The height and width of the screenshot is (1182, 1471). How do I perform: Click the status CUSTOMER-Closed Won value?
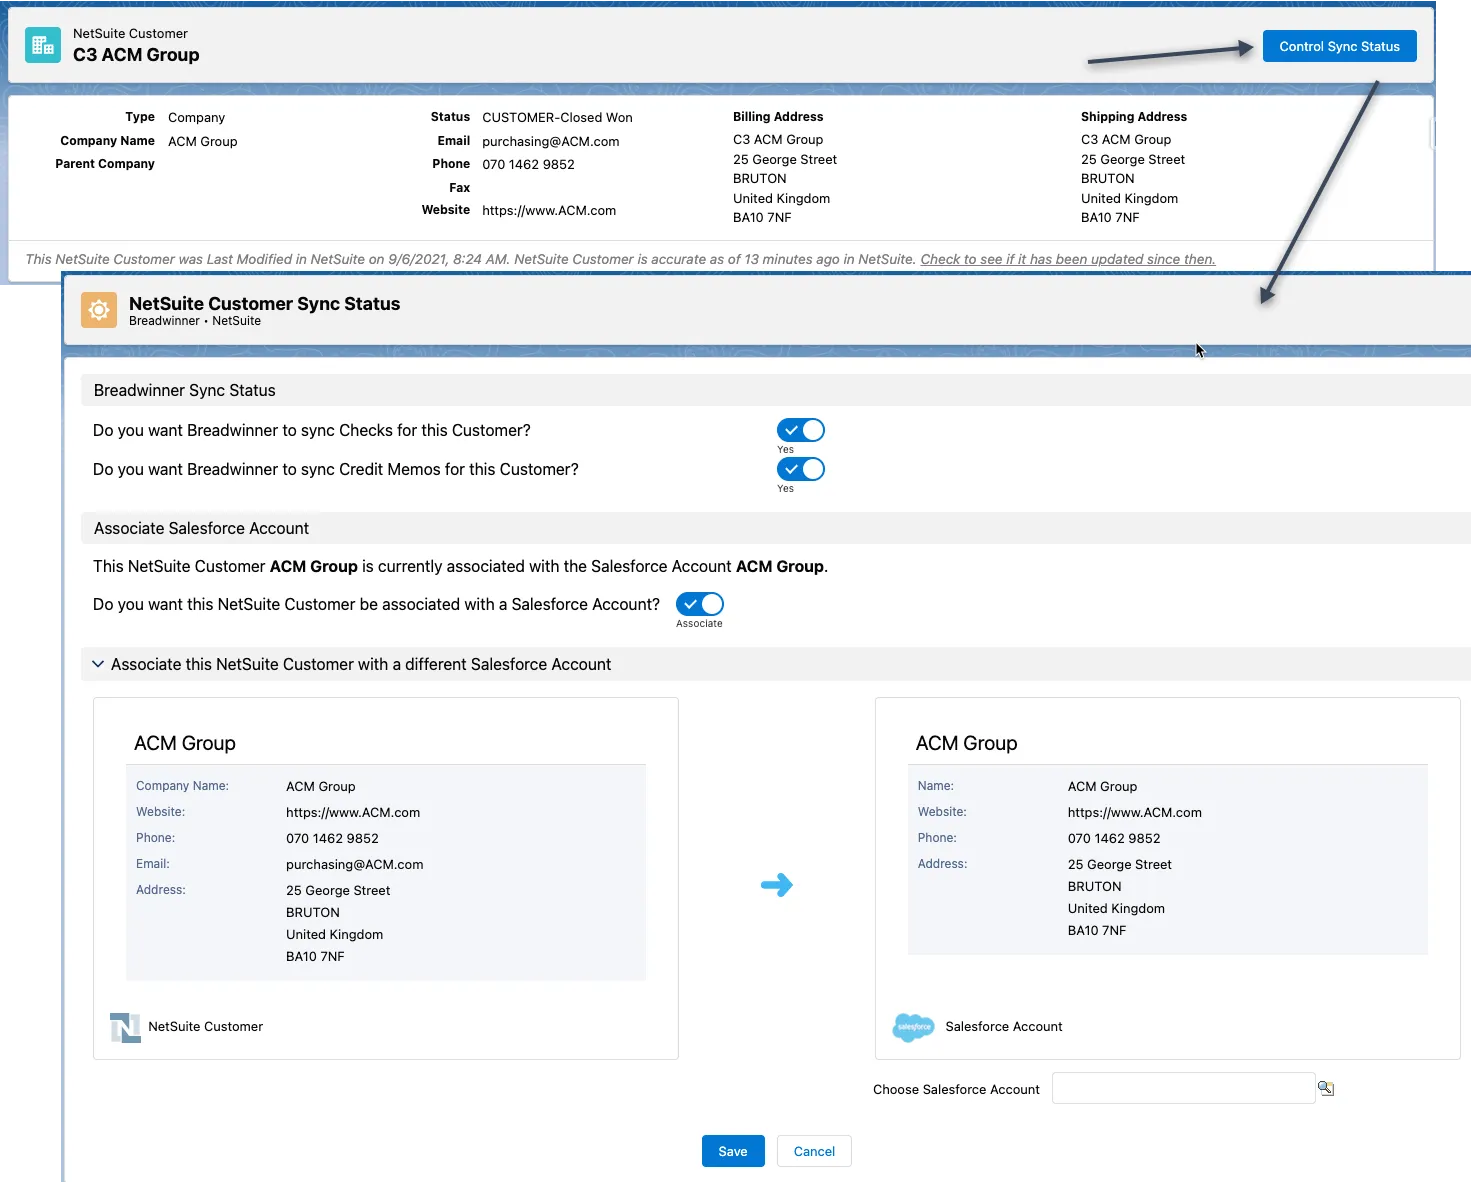point(557,117)
